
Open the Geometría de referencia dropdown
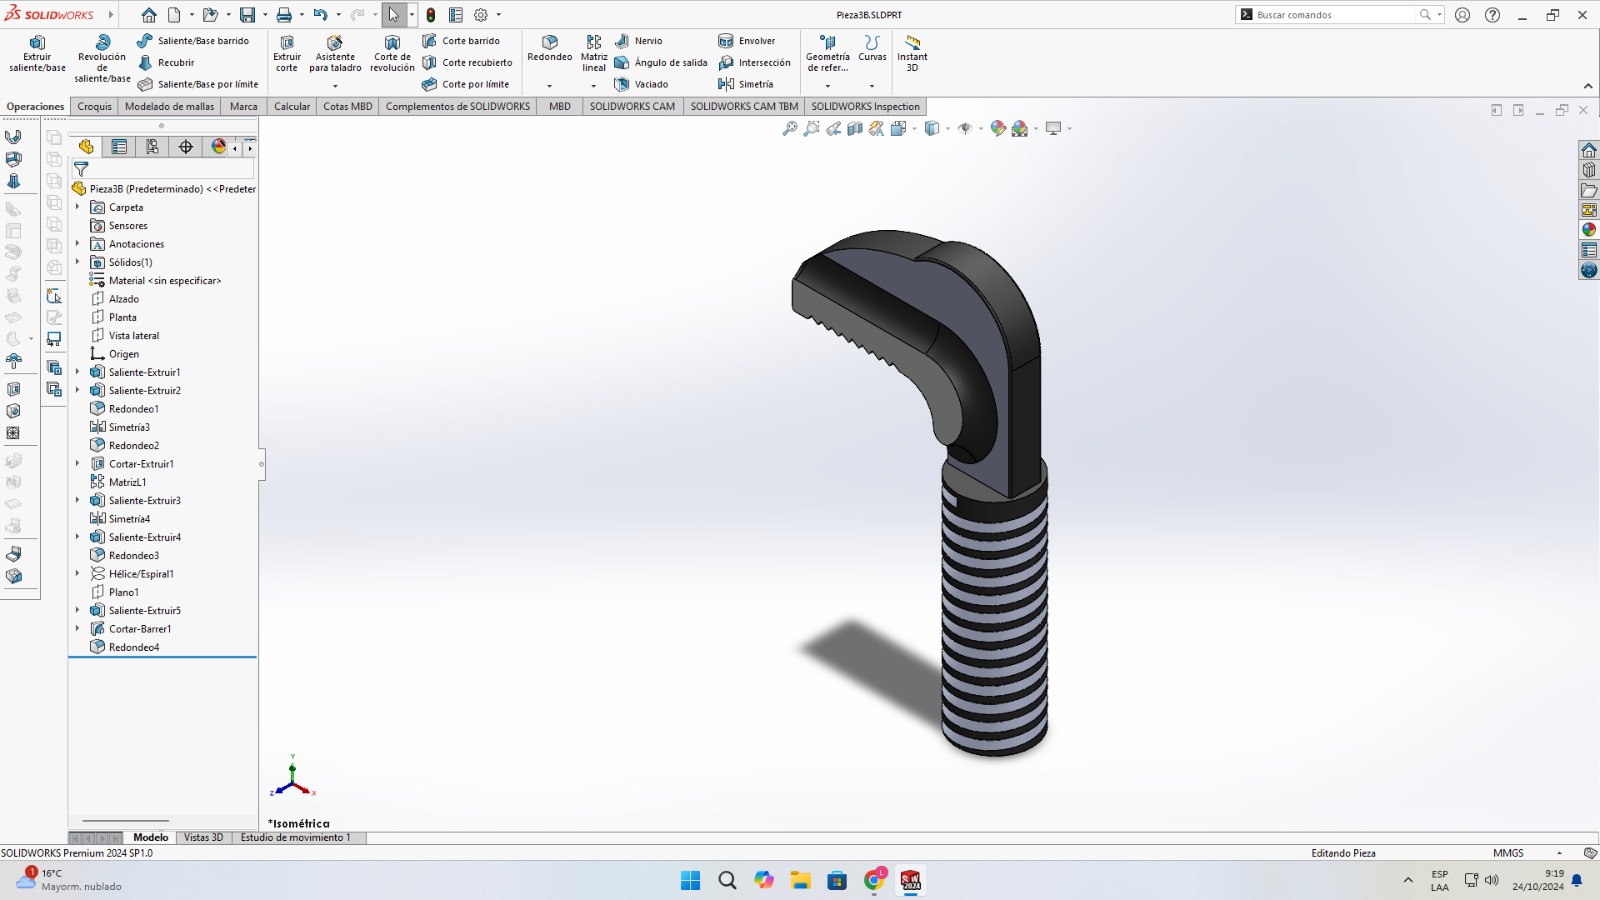pyautogui.click(x=828, y=86)
